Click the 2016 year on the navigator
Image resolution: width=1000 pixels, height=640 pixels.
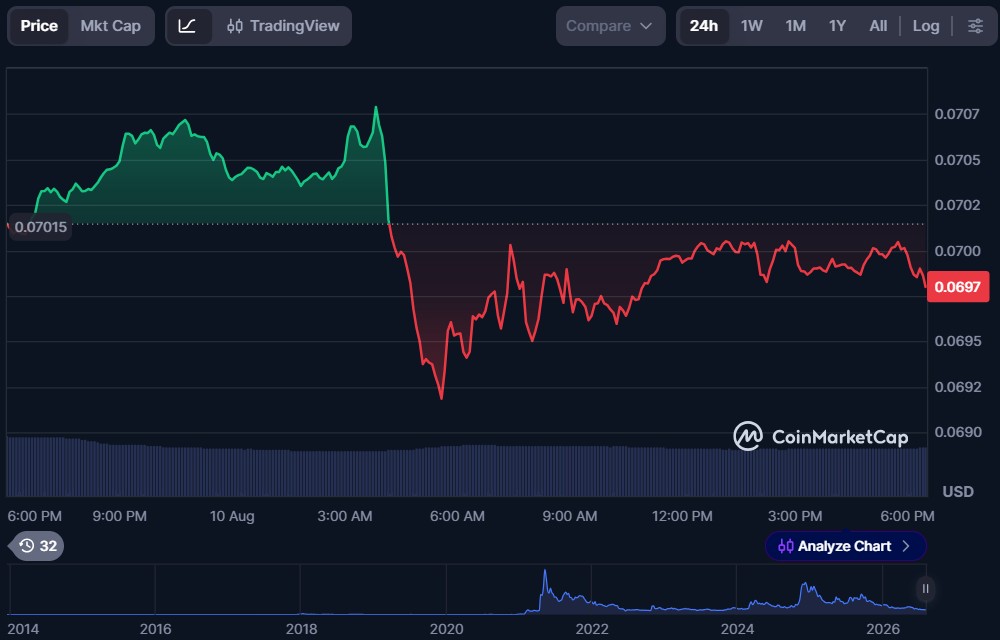click(156, 630)
